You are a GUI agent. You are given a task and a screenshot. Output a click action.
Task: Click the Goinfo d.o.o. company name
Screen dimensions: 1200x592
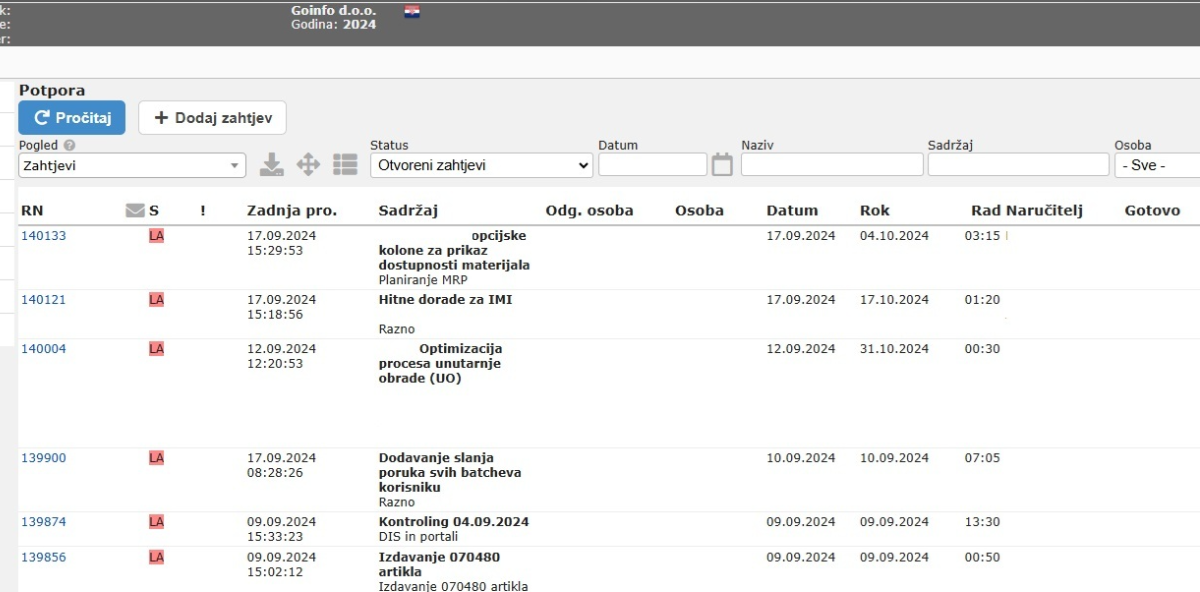tap(334, 11)
